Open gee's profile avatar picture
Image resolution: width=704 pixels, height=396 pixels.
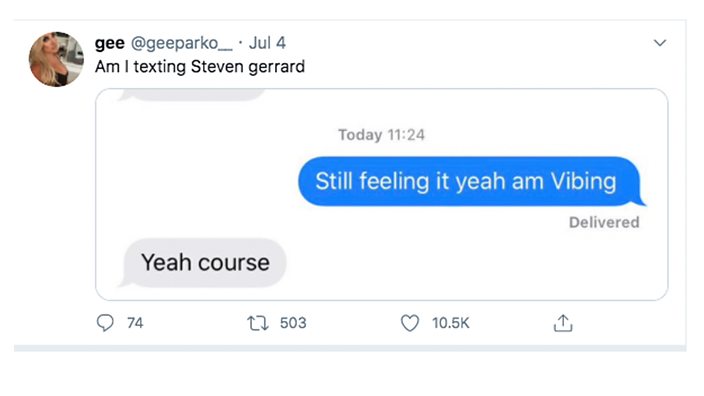[x=56, y=59]
